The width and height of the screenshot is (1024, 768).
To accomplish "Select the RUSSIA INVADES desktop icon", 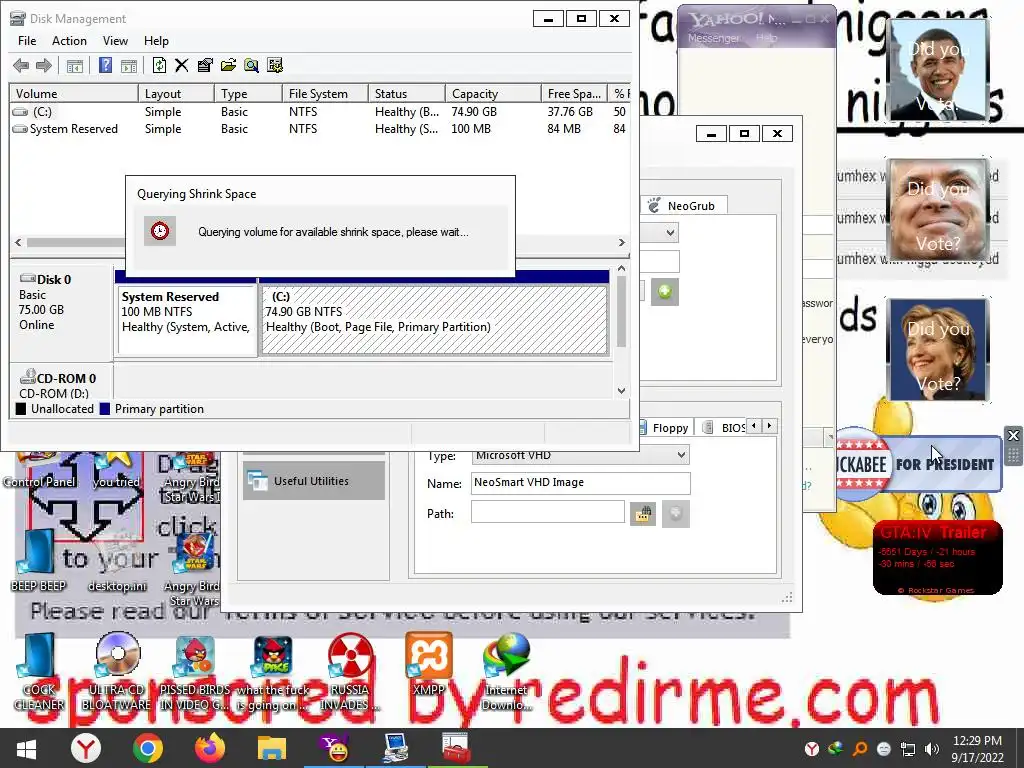I will tap(349, 673).
